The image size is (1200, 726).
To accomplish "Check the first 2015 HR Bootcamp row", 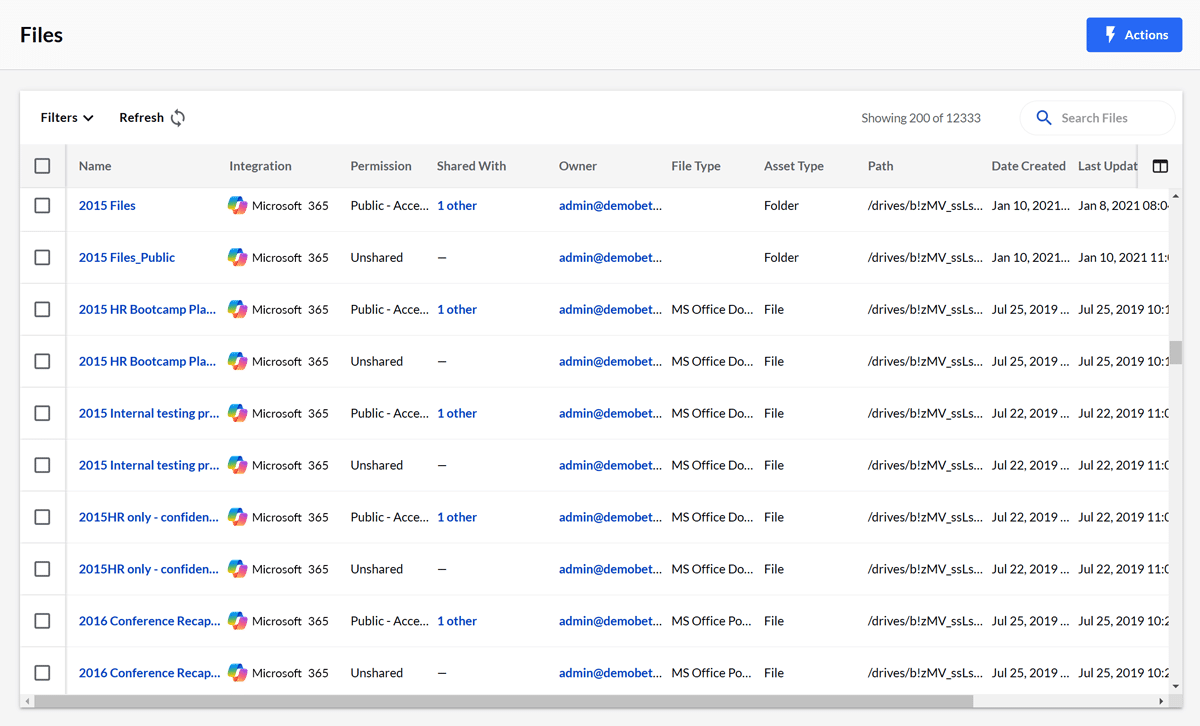I will (x=42, y=309).
